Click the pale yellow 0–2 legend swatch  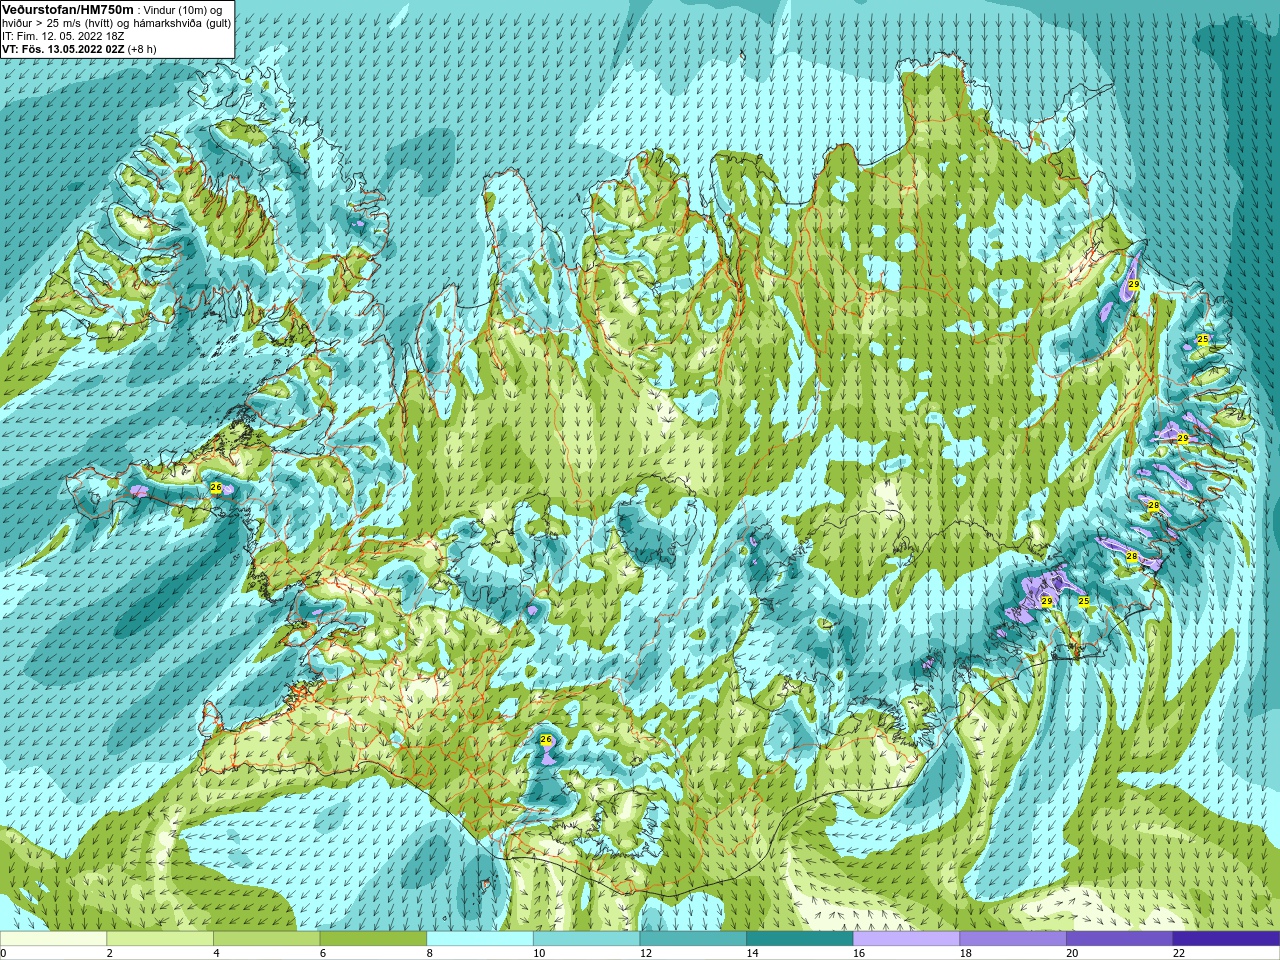tap(53, 939)
